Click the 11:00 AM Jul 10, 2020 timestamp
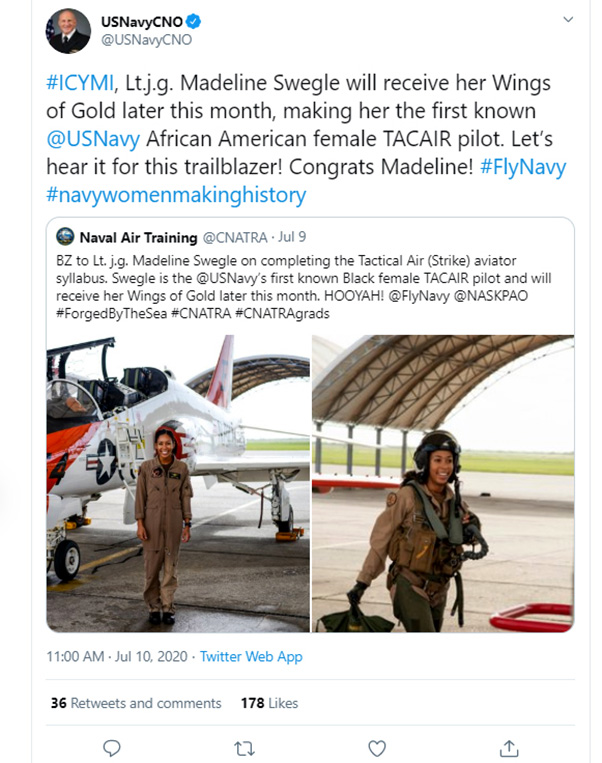This screenshot has height=763, width=602. tap(117, 656)
